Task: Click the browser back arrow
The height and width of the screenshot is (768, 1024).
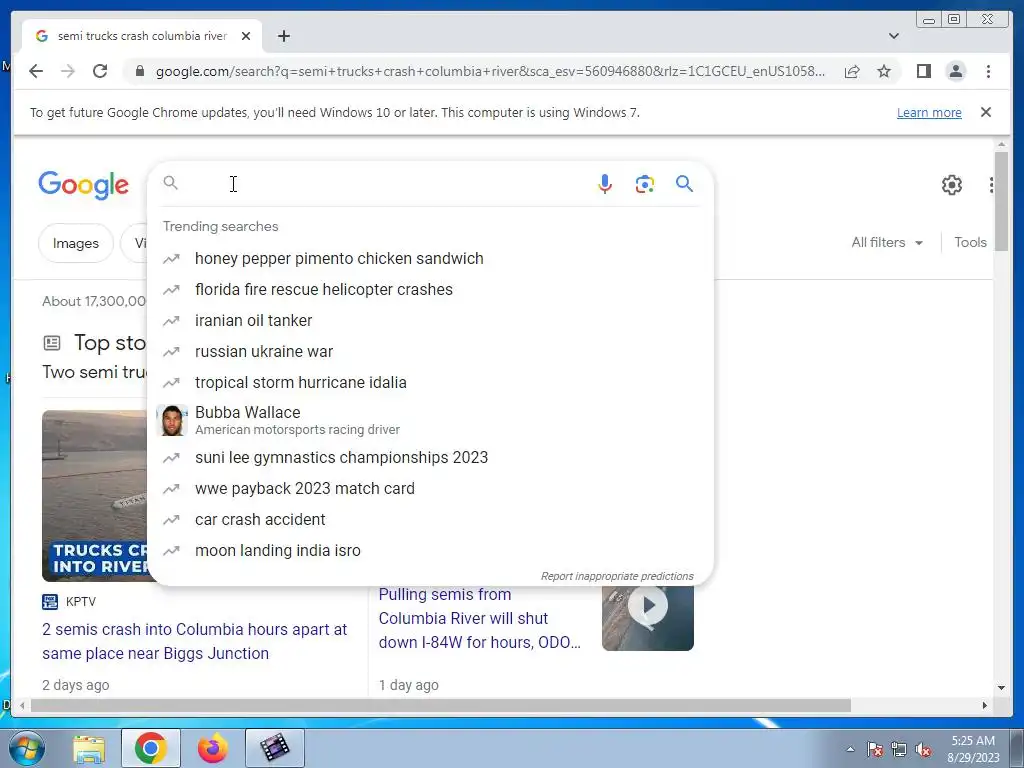Action: click(x=36, y=71)
